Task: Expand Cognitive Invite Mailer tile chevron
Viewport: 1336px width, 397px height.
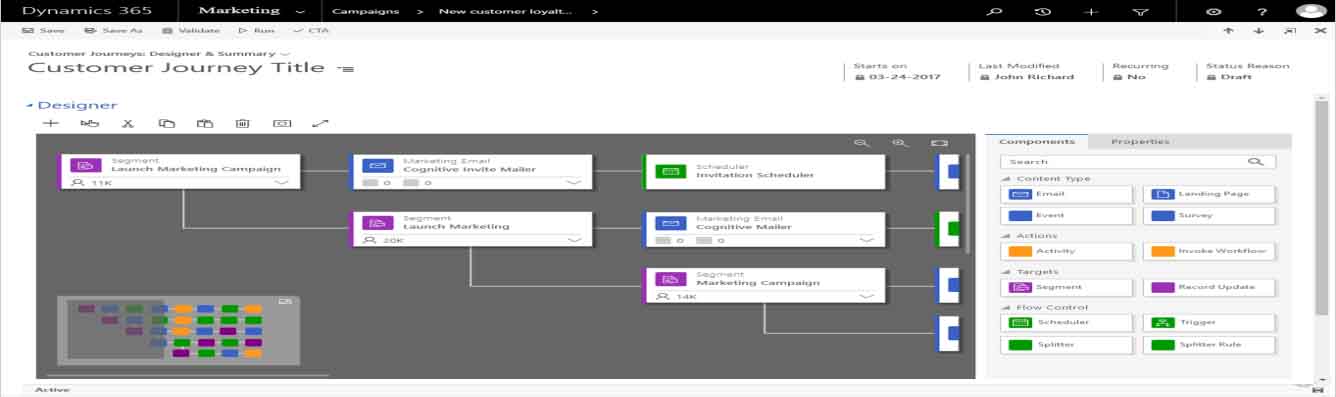Action: (x=574, y=183)
